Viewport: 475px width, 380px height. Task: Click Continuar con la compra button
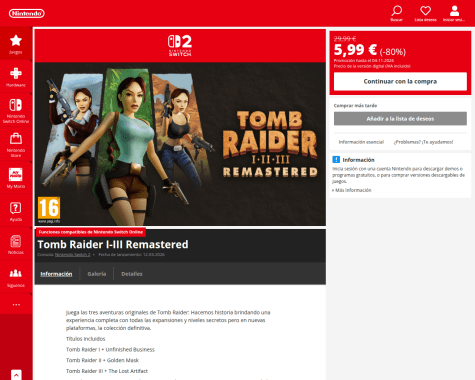click(x=400, y=81)
